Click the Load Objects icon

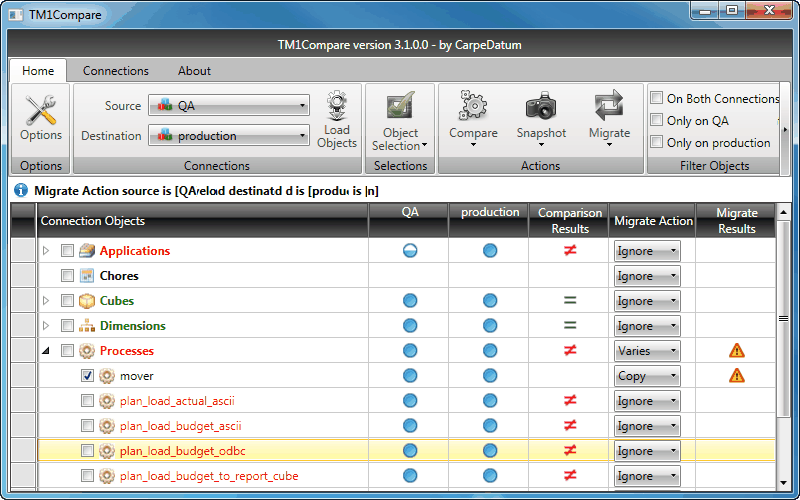337,106
